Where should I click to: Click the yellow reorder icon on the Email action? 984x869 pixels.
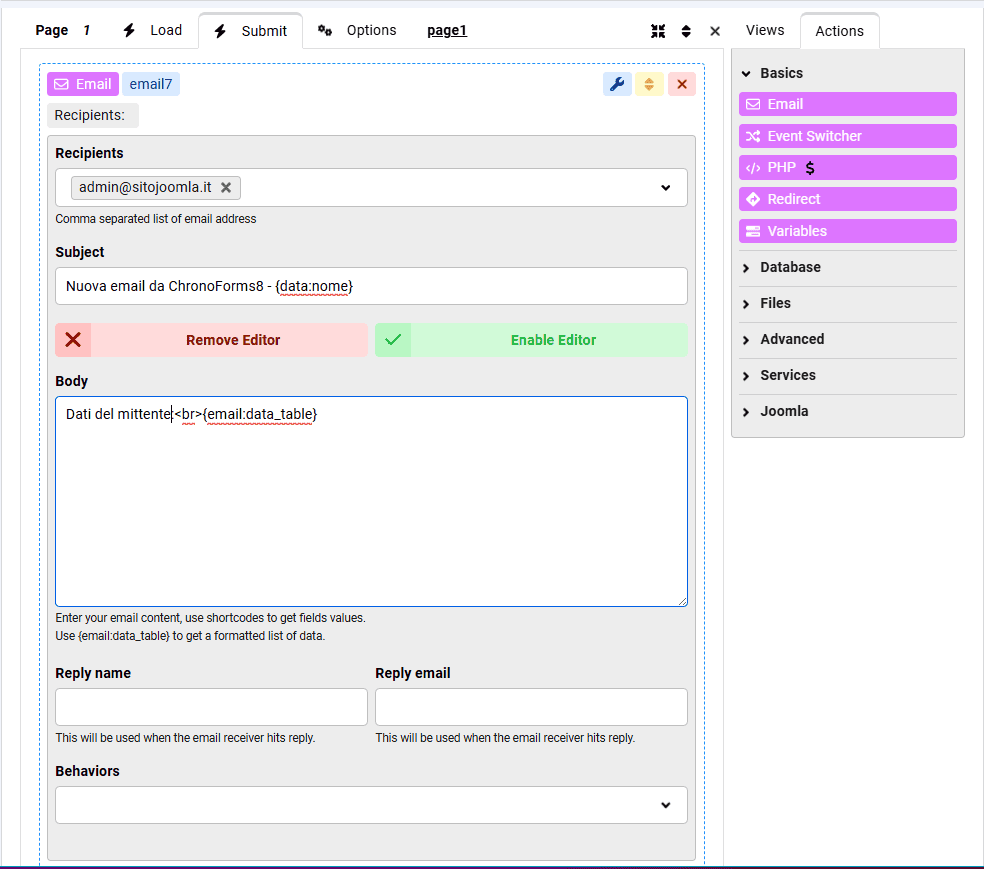(x=649, y=84)
